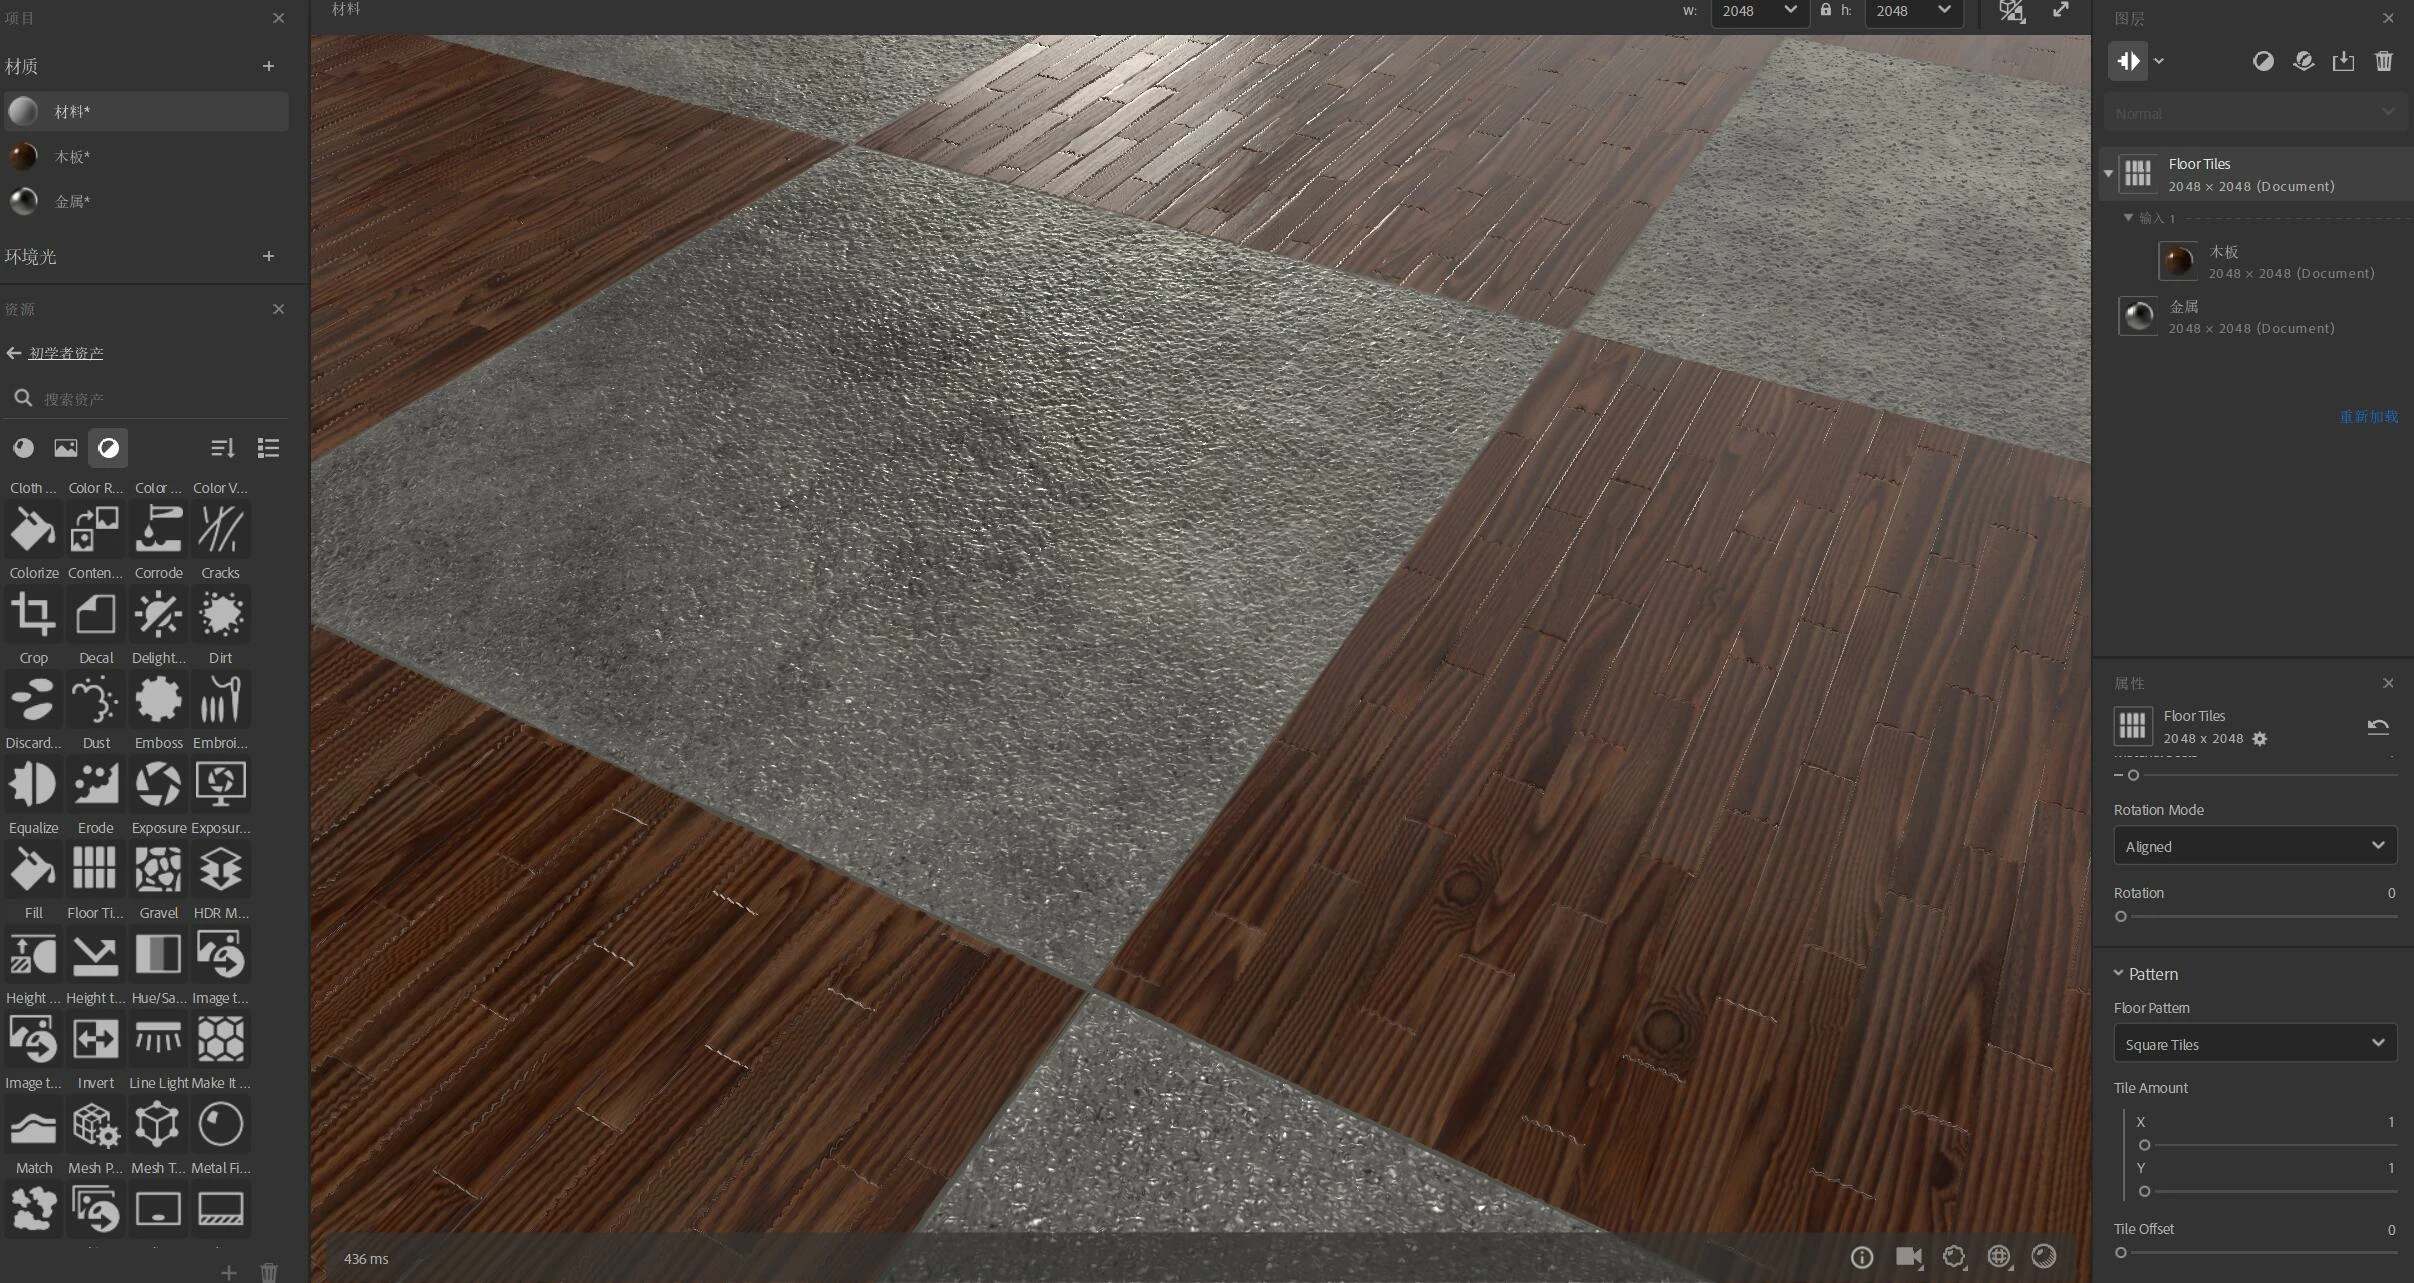This screenshot has width=2414, height=1283.
Task: Open the Rotation Mode Aligned dropdown
Action: [2255, 846]
